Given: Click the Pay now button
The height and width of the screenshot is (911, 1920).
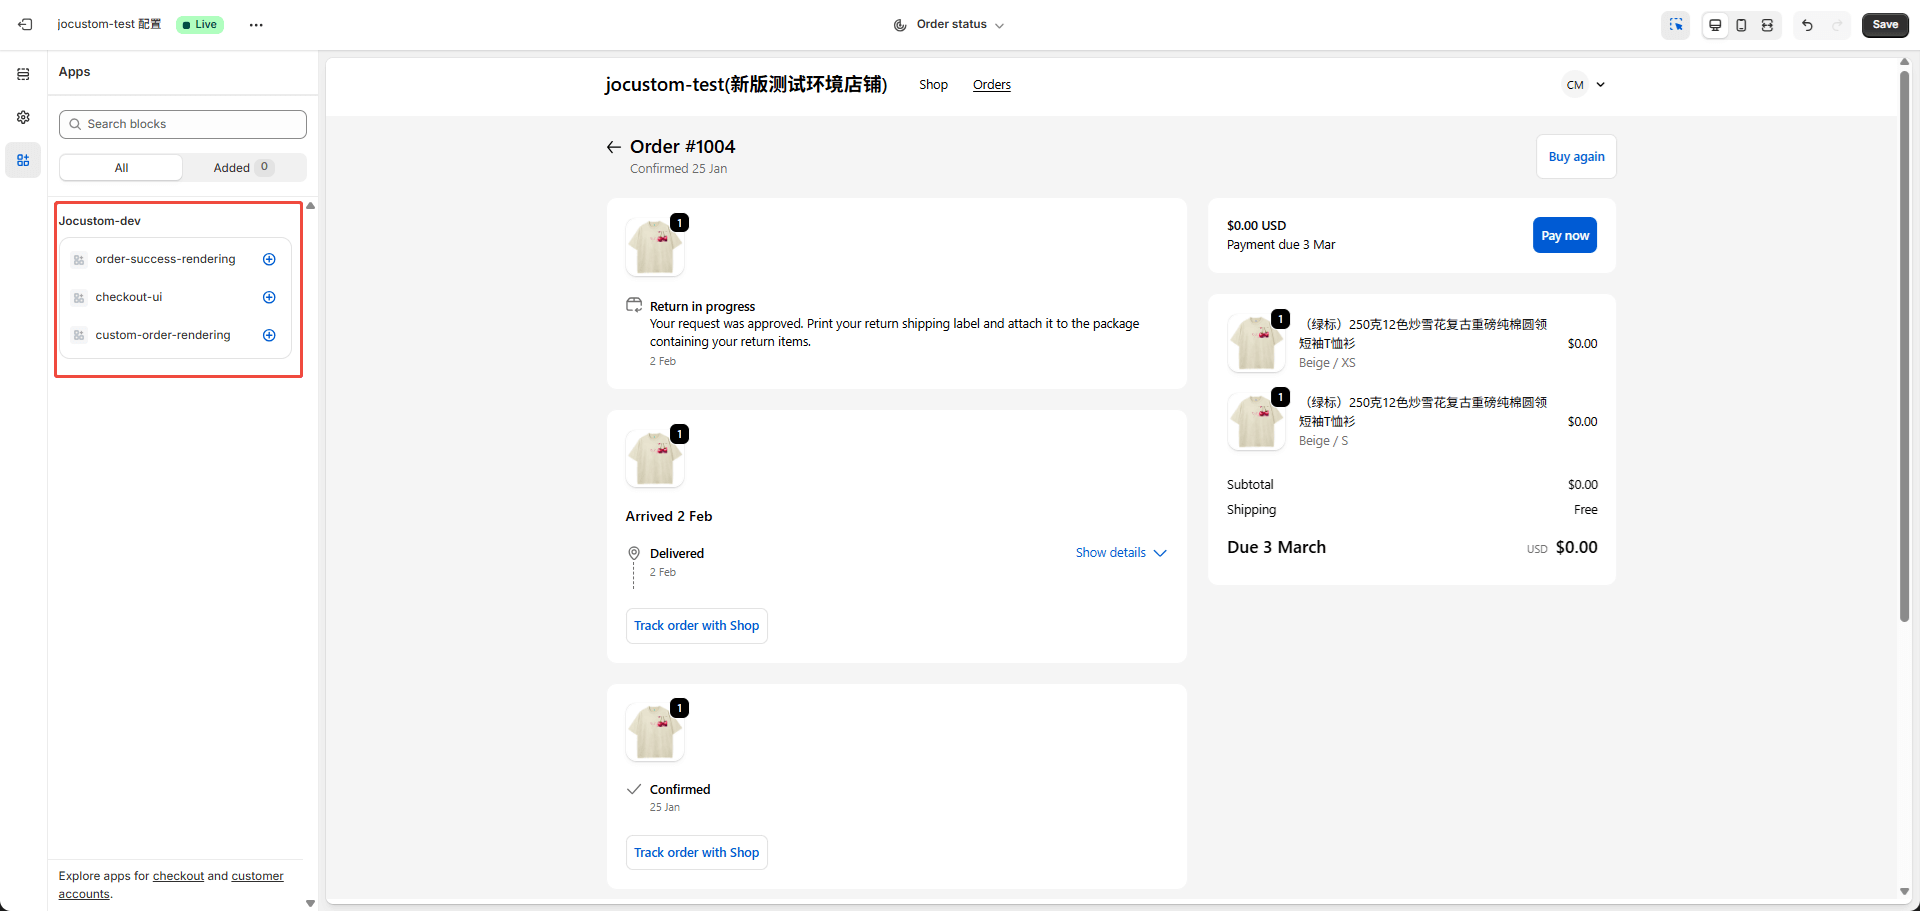Looking at the screenshot, I should tap(1564, 236).
